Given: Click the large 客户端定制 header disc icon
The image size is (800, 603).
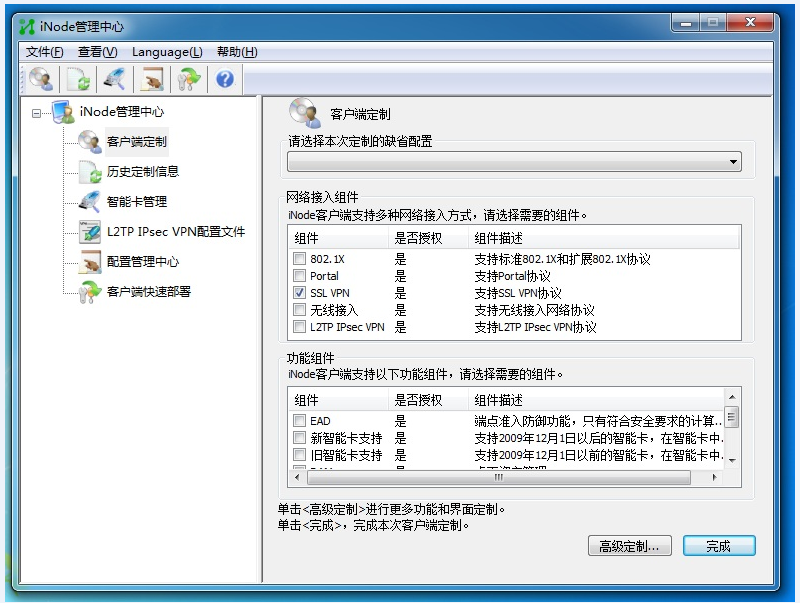Looking at the screenshot, I should 305,113.
